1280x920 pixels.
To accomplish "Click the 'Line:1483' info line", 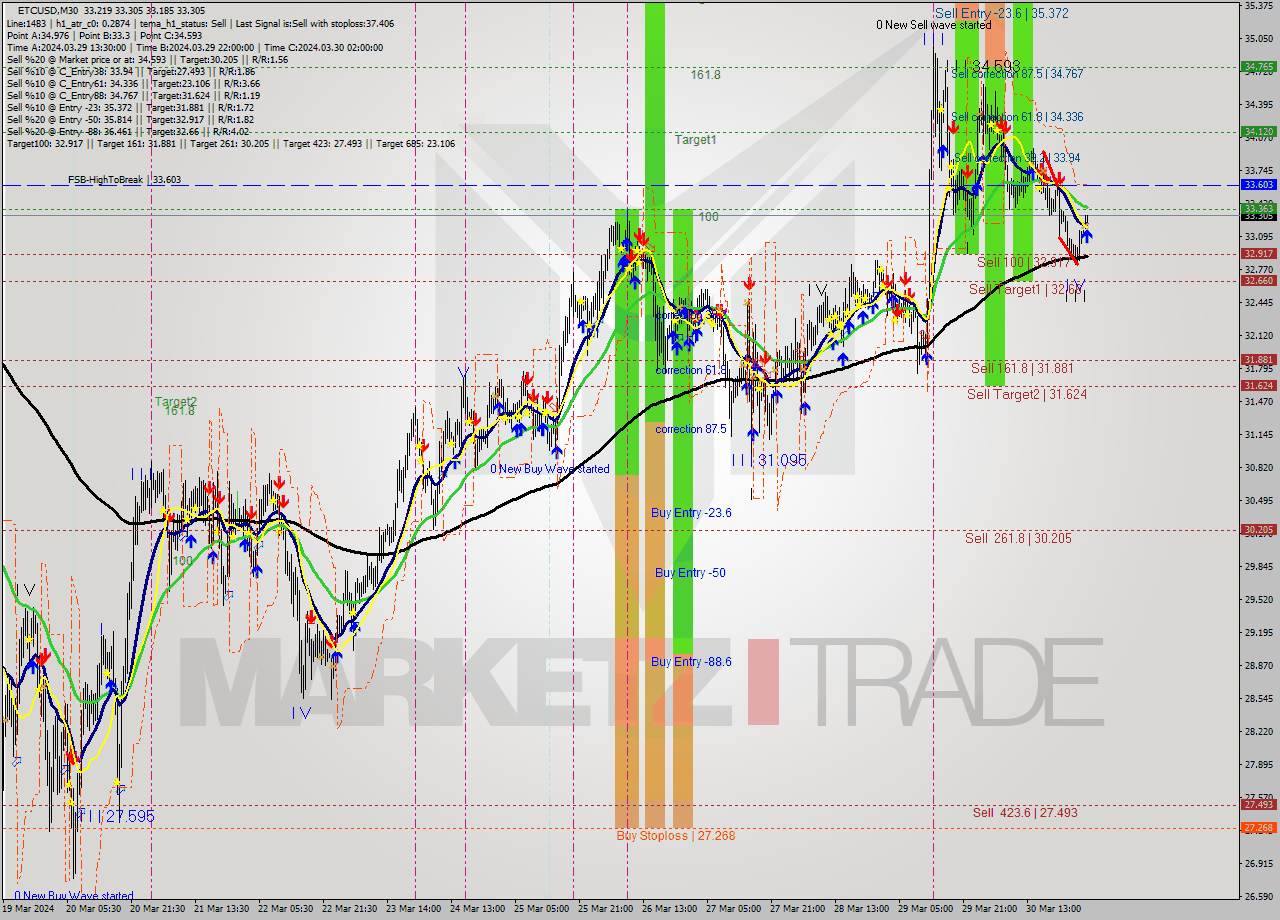I will (x=200, y=23).
